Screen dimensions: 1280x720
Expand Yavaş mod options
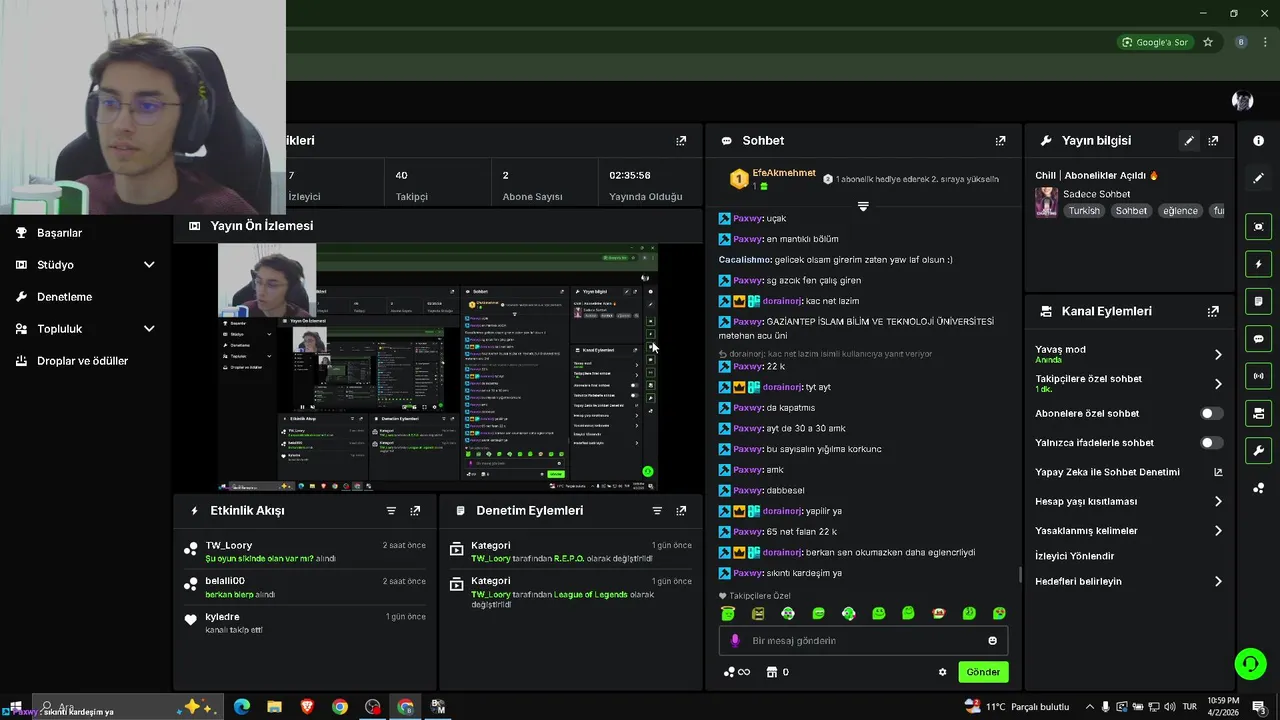pos(1218,354)
